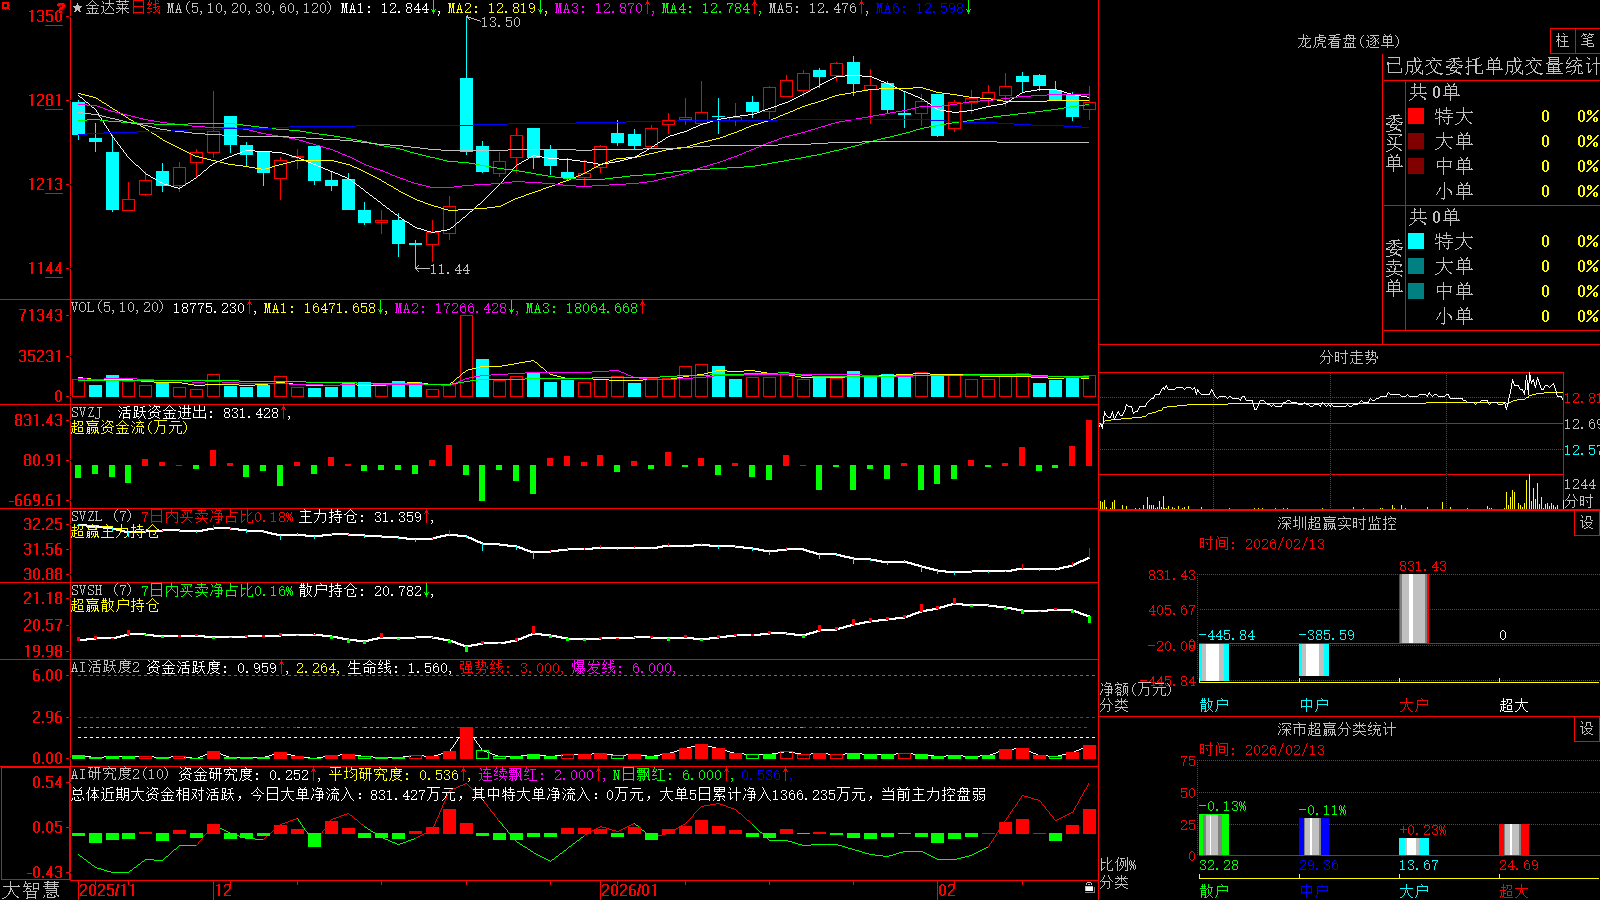Image resolution: width=1600 pixels, height=900 pixels.
Task: Open 设 settings for 深圳超赢实时监控
Action: click(1587, 523)
